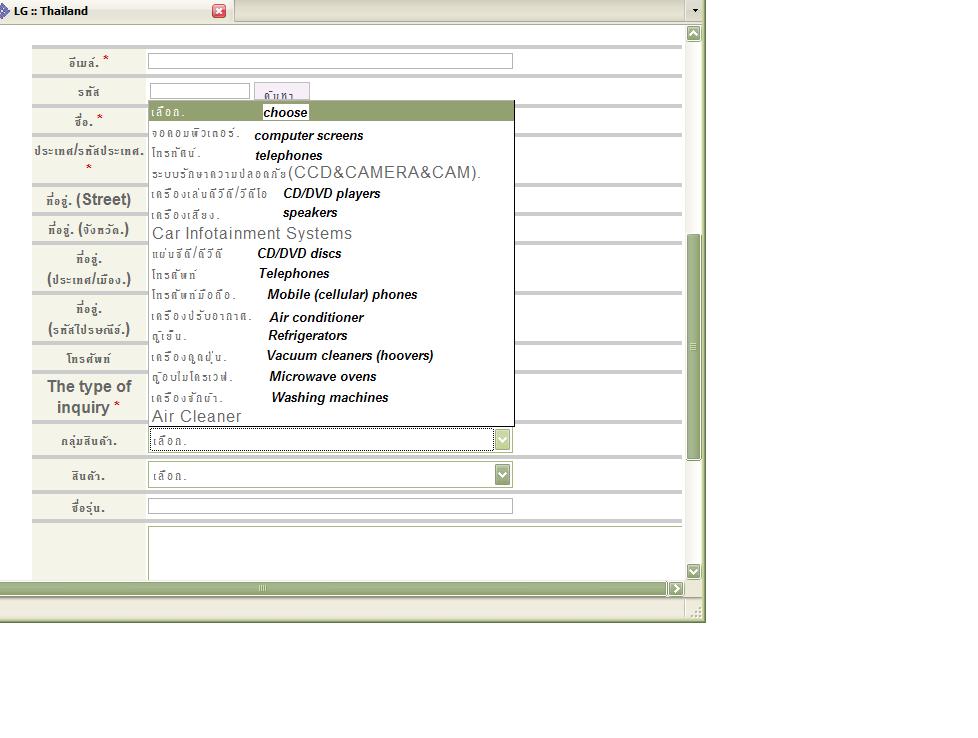Click inside the email input field
This screenshot has height=738, width=978.
(x=330, y=61)
